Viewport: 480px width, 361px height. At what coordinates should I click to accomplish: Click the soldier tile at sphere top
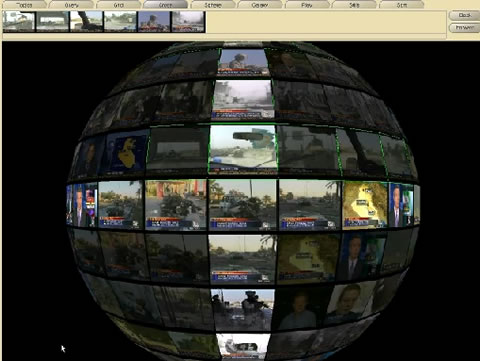click(x=244, y=62)
